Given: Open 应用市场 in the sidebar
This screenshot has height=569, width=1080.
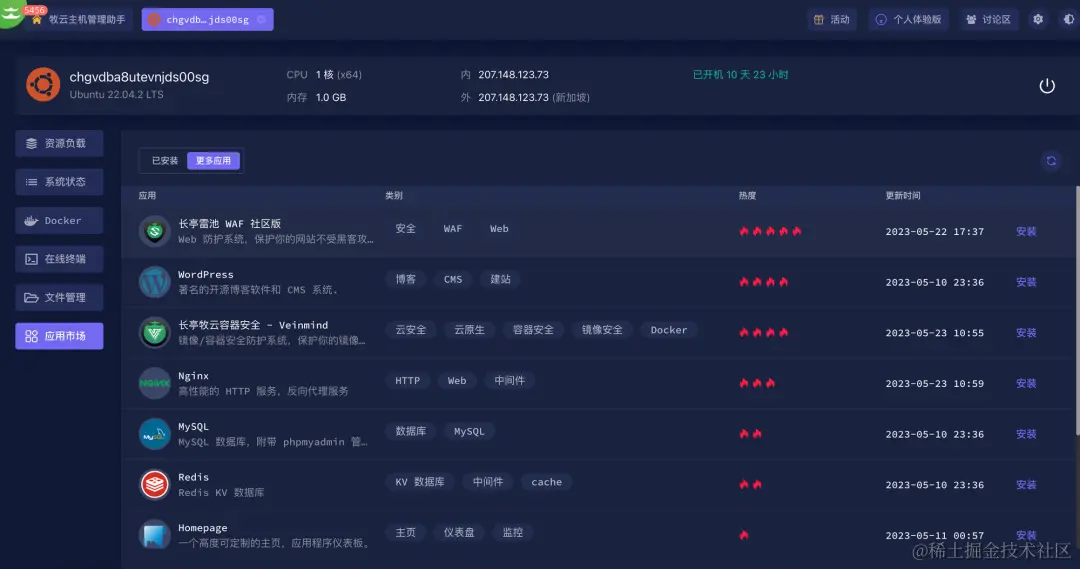Looking at the screenshot, I should click(59, 336).
